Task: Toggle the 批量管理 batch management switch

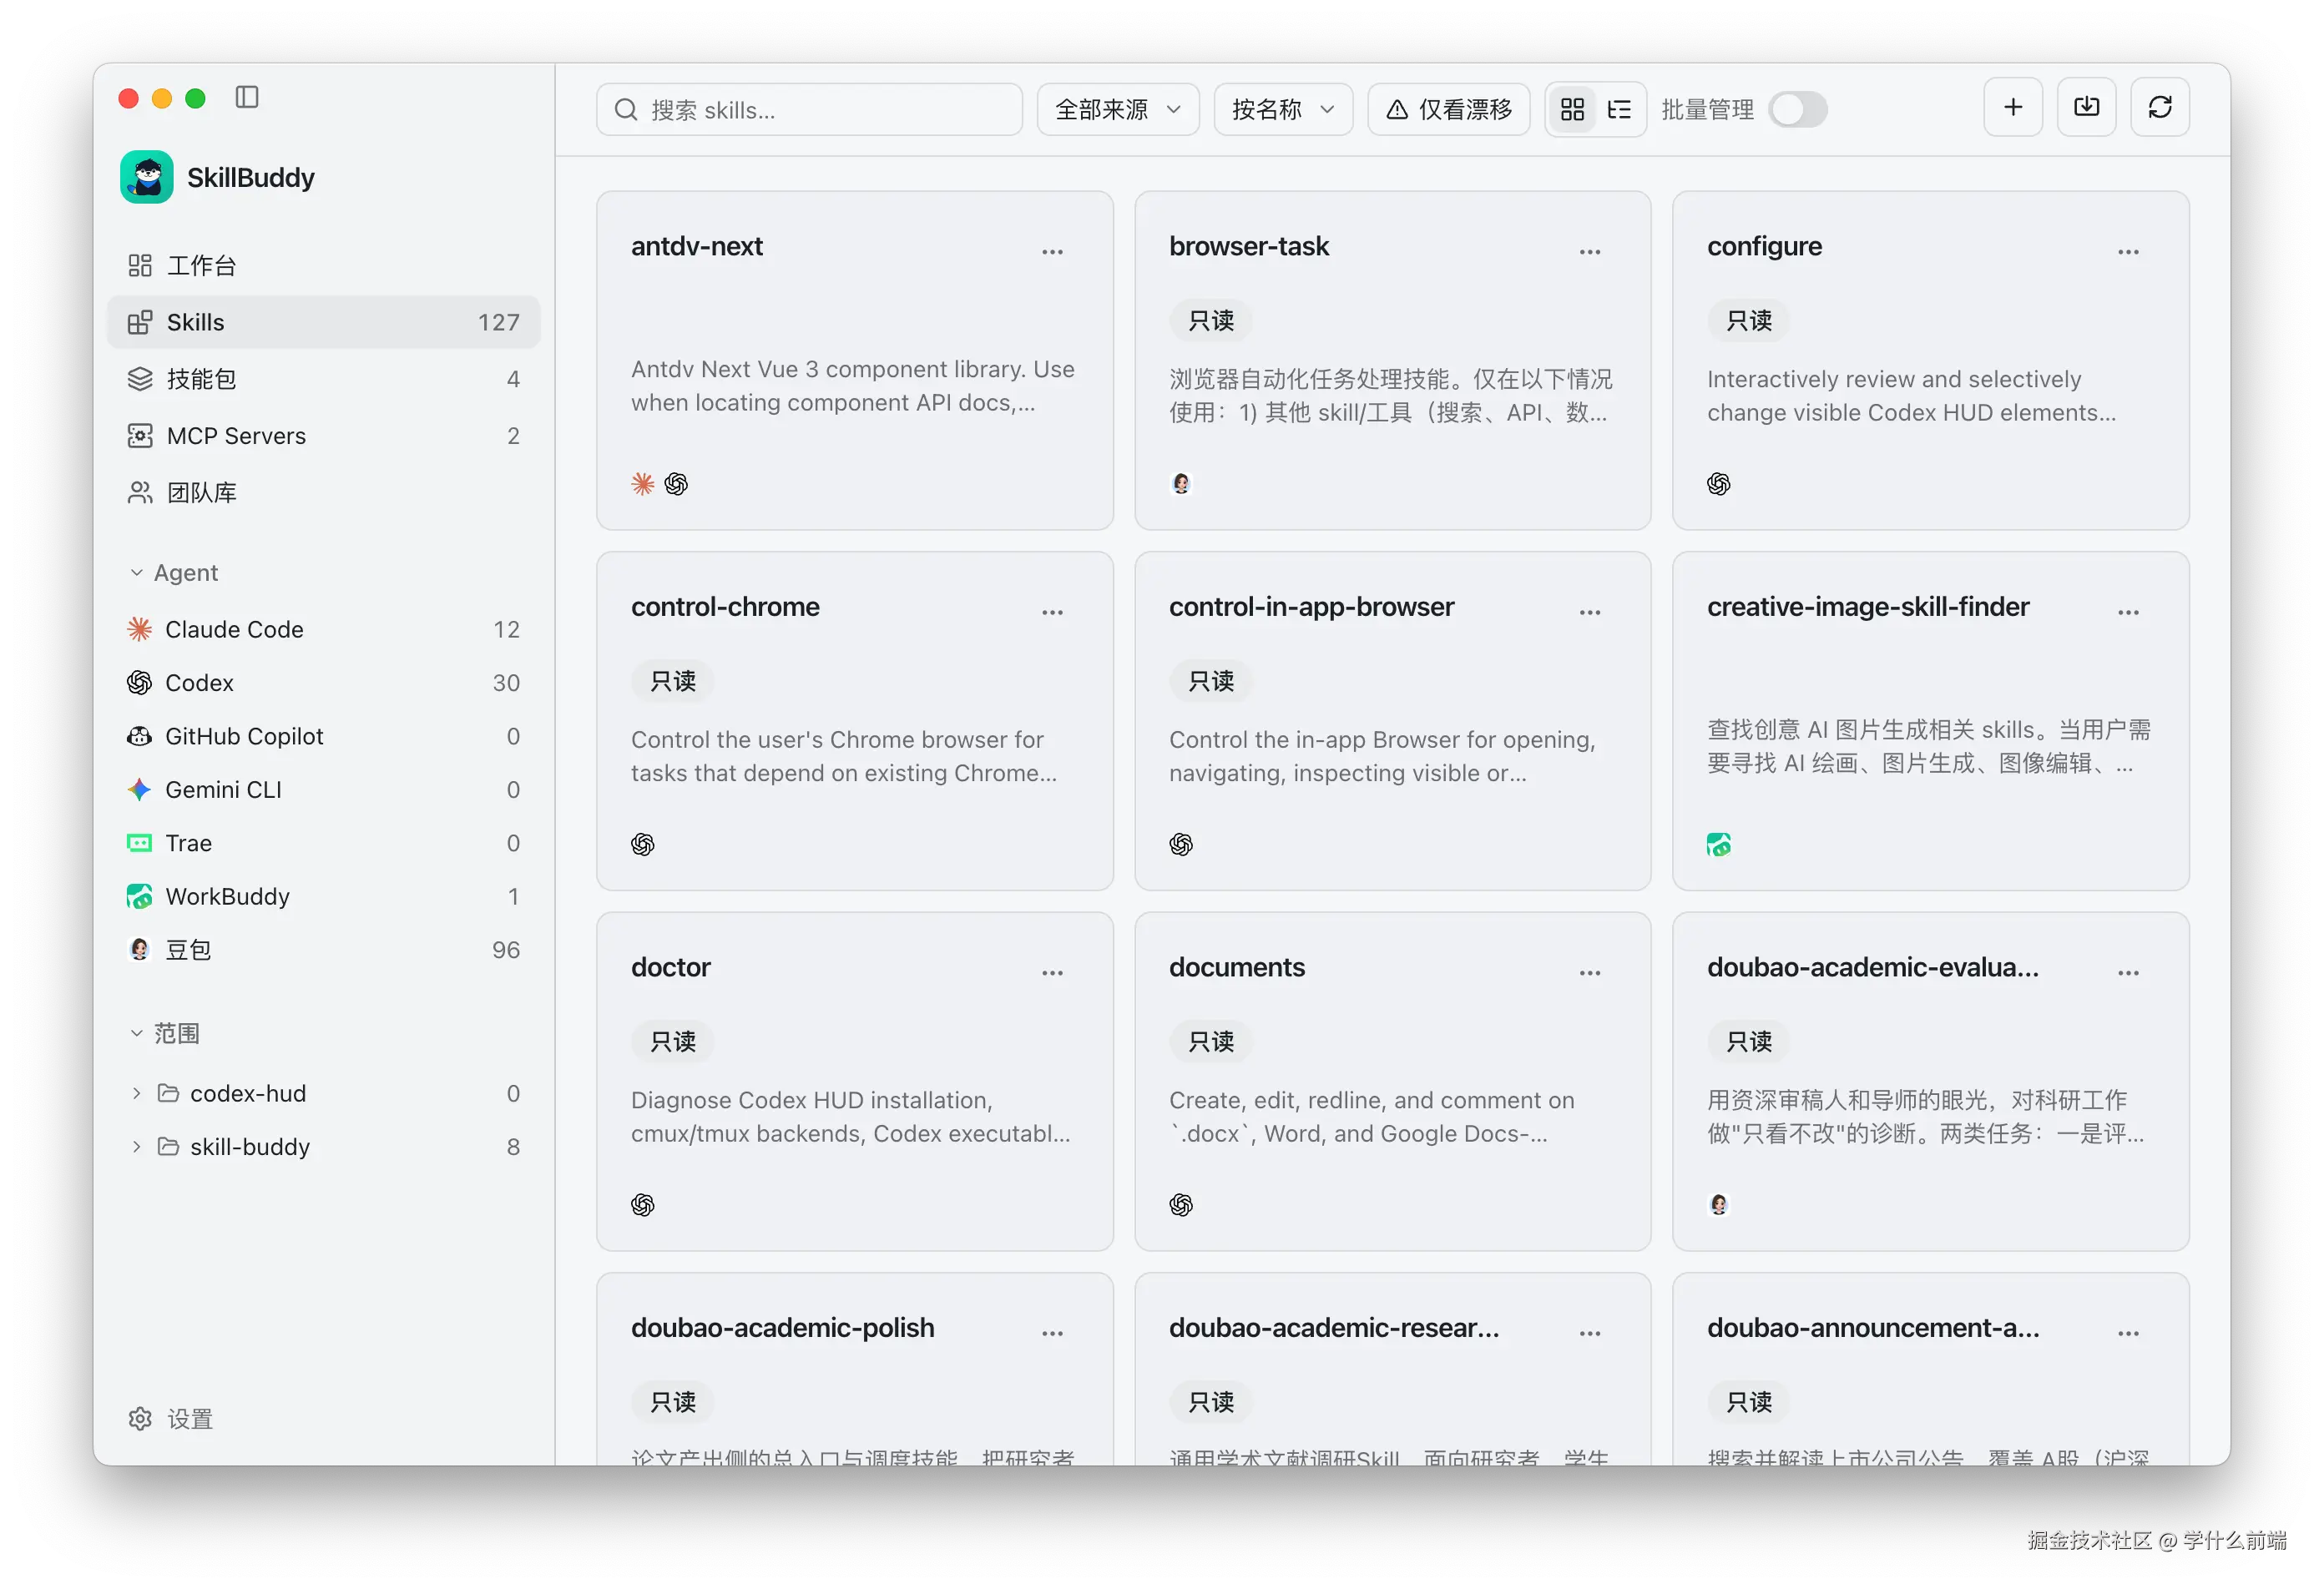Action: (x=1797, y=109)
